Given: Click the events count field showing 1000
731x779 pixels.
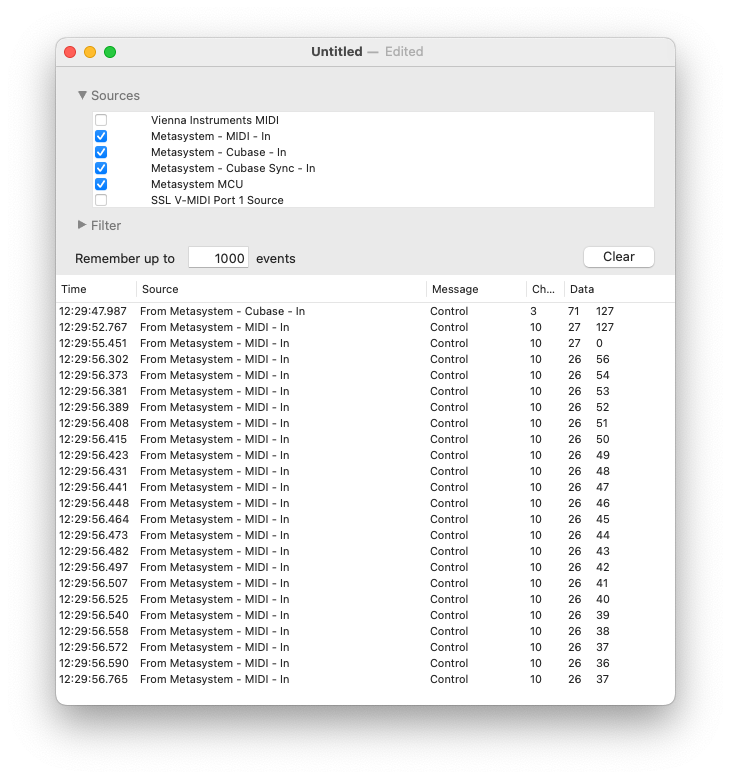Looking at the screenshot, I should (218, 258).
